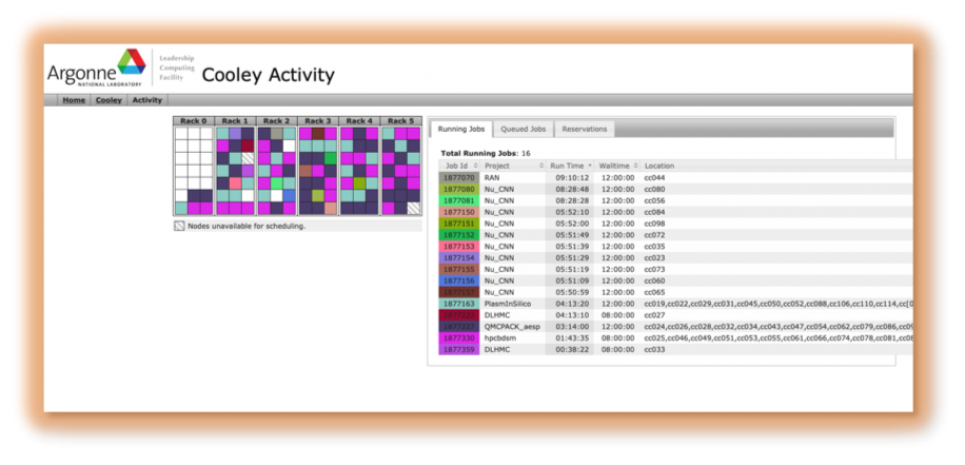Click the hatched unavailable node in Rack 5
965x465 pixels.
pyautogui.click(x=413, y=208)
